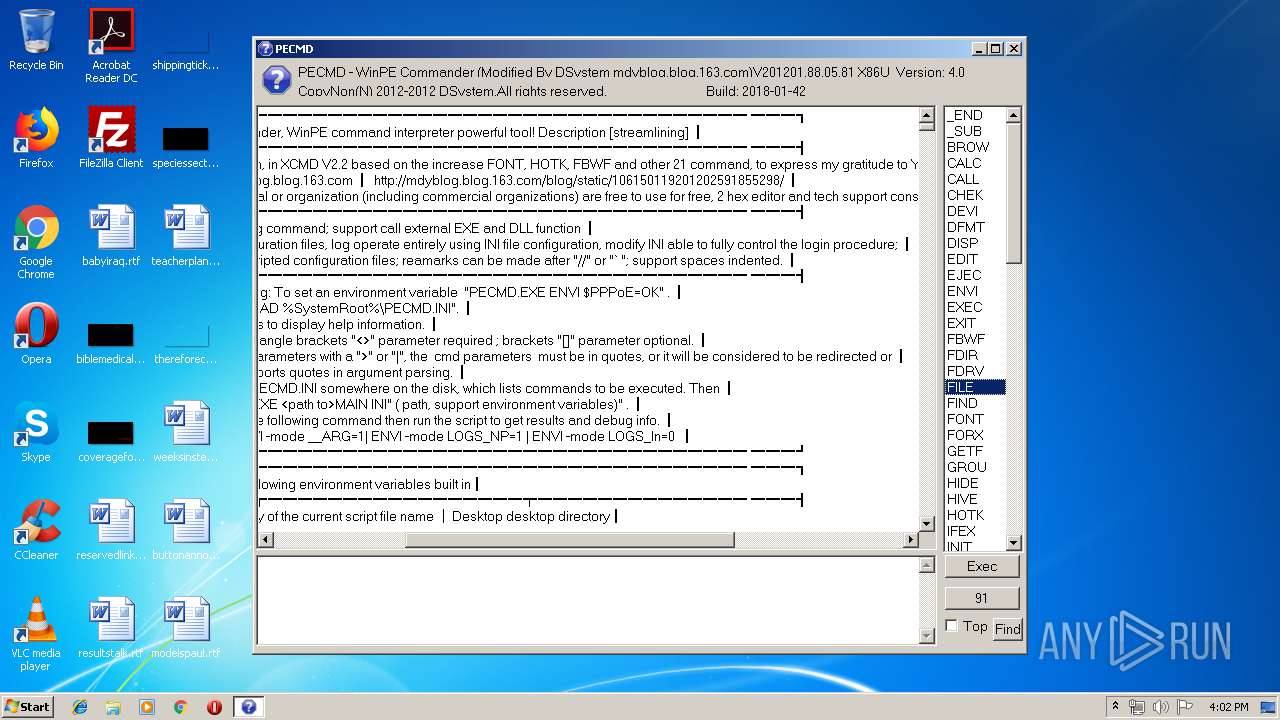Select HOTK command in list
1280x720 pixels.
[x=975, y=515]
